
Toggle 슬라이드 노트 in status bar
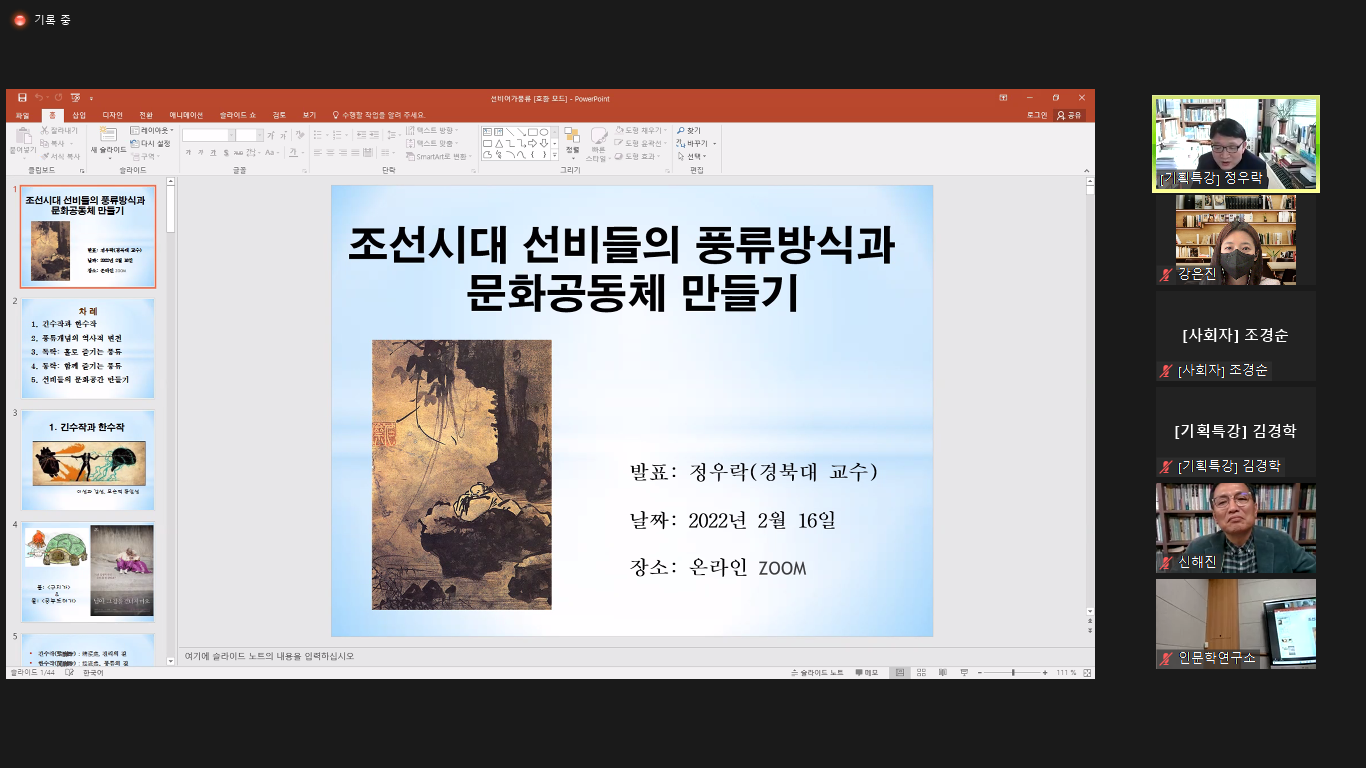tap(817, 673)
